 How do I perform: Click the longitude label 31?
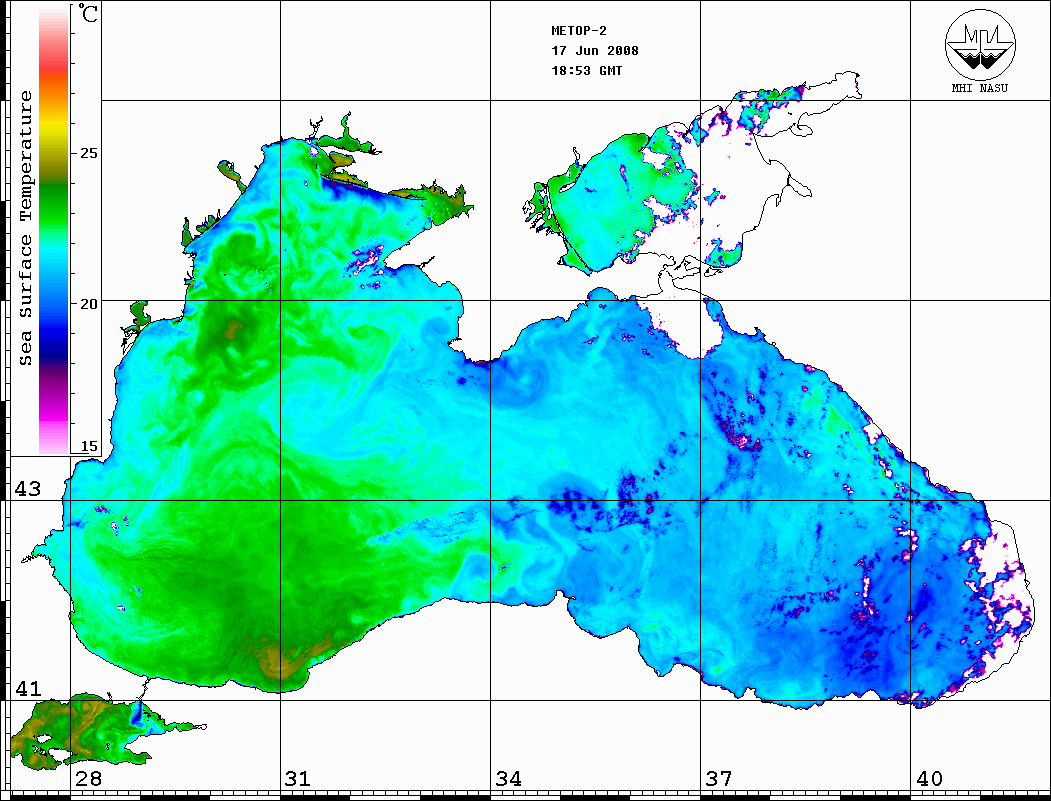[x=298, y=779]
